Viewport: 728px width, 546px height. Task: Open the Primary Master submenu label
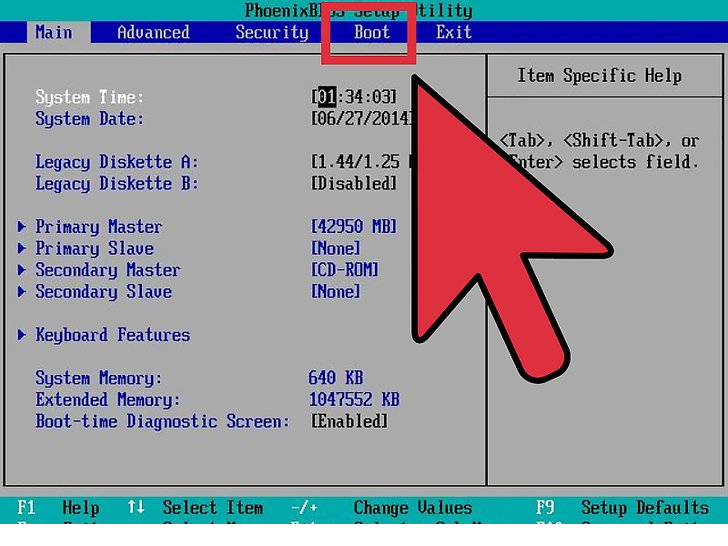[x=99, y=227]
